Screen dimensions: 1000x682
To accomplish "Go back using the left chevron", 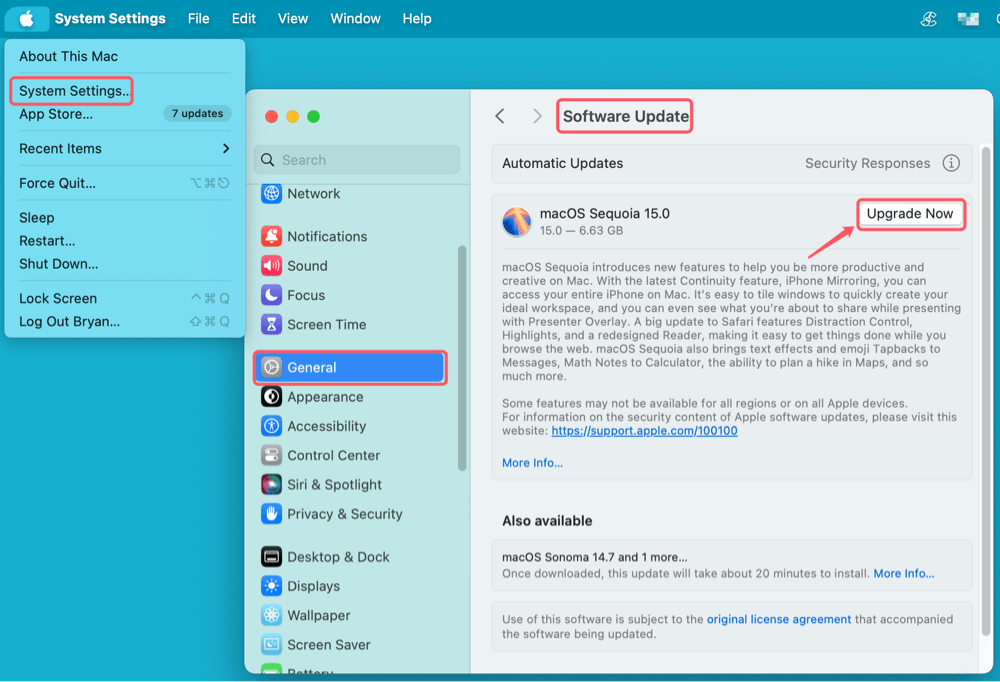I will click(x=500, y=117).
